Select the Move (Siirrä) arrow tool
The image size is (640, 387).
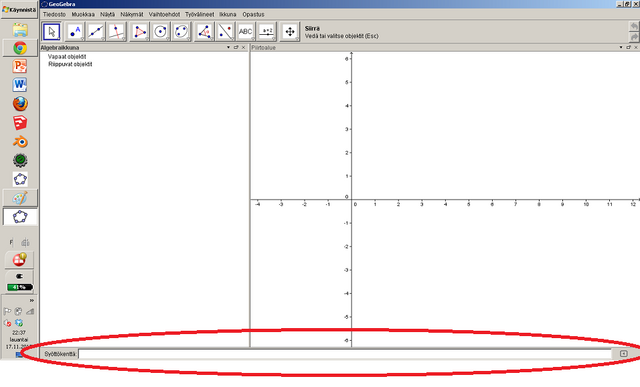pos(51,31)
